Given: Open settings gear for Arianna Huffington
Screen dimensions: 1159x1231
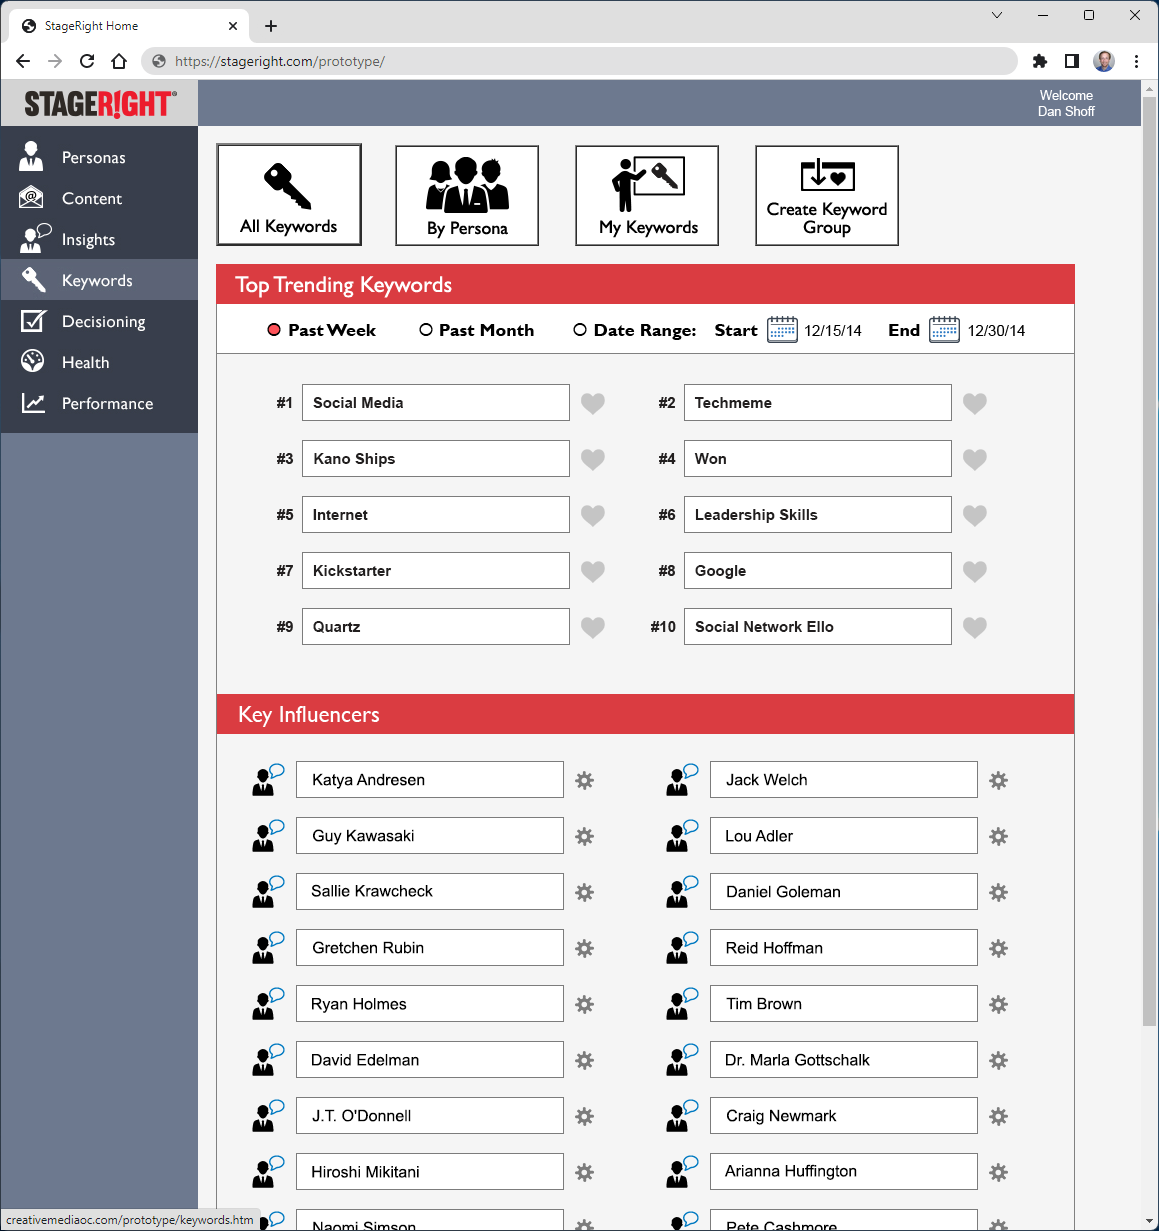Looking at the screenshot, I should click(x=999, y=1172).
